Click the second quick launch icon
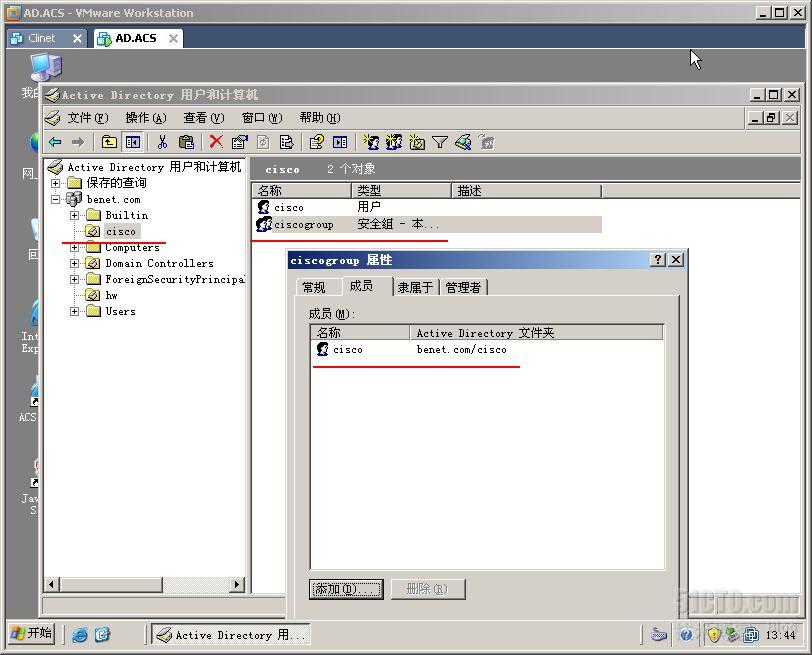This screenshot has height=655, width=812. pyautogui.click(x=102, y=634)
